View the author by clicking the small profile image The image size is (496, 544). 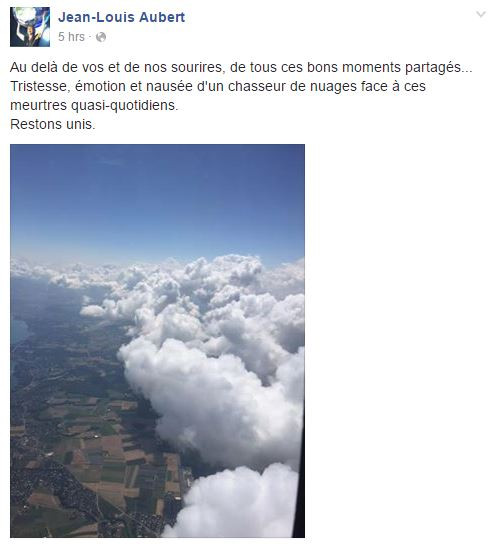30,27
